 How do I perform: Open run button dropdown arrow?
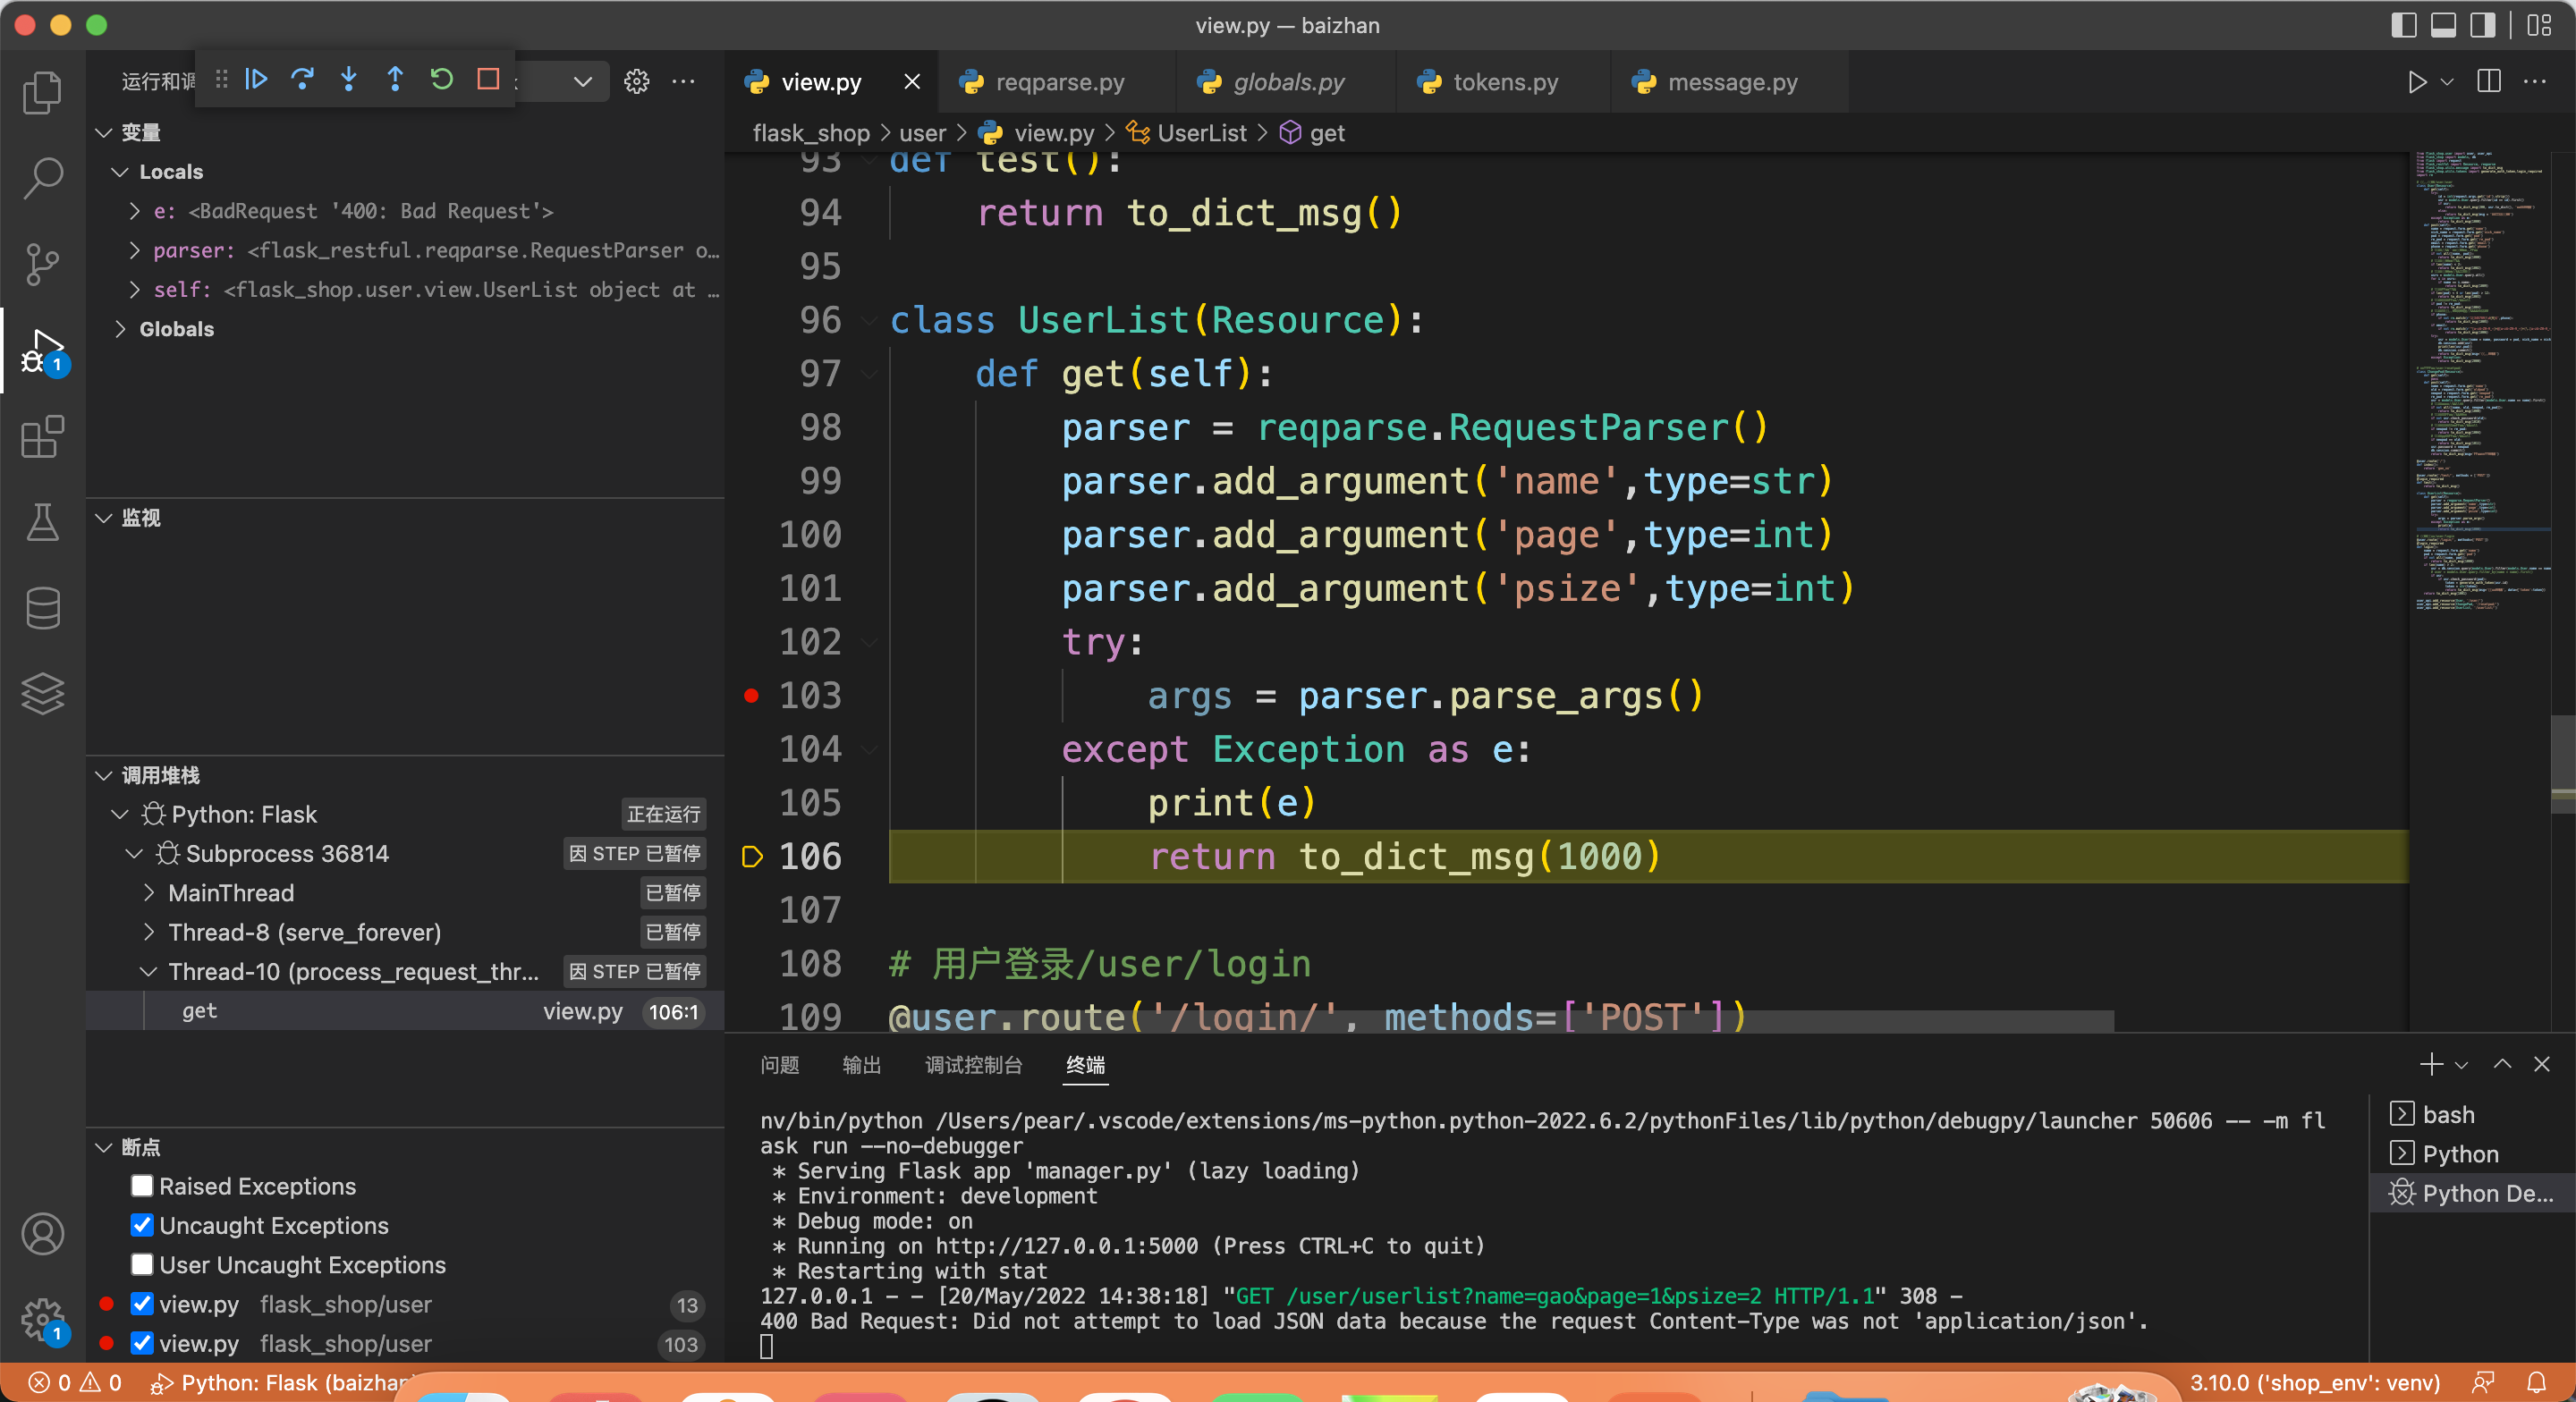coord(2447,82)
